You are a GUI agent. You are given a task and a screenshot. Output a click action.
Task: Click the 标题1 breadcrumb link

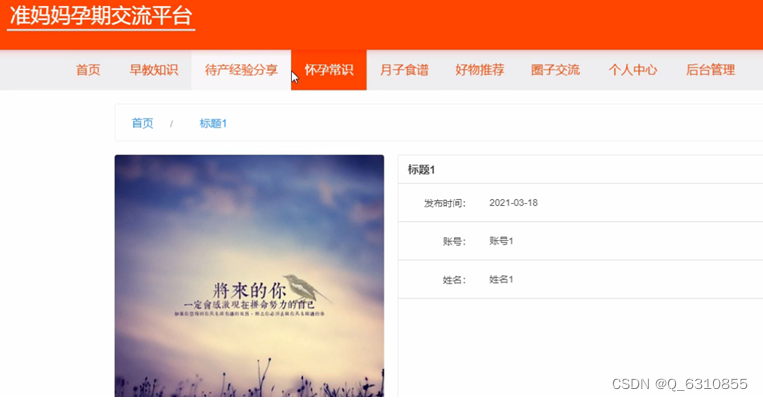(213, 123)
